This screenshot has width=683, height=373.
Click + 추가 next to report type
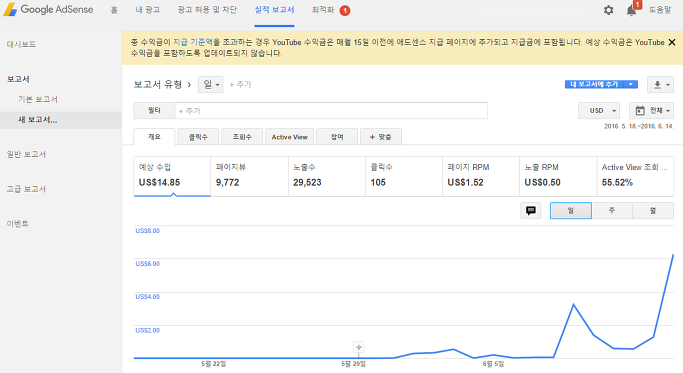point(240,85)
